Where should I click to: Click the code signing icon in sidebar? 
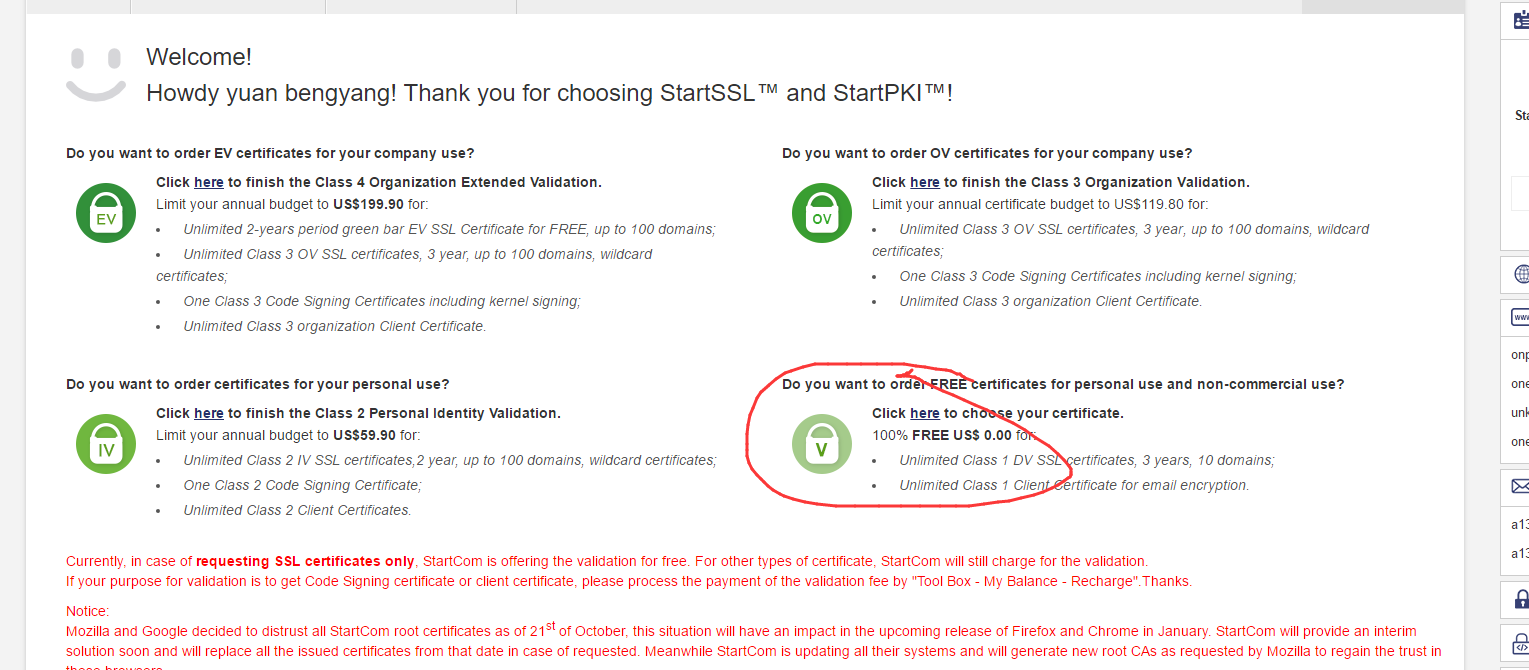click(x=1521, y=642)
